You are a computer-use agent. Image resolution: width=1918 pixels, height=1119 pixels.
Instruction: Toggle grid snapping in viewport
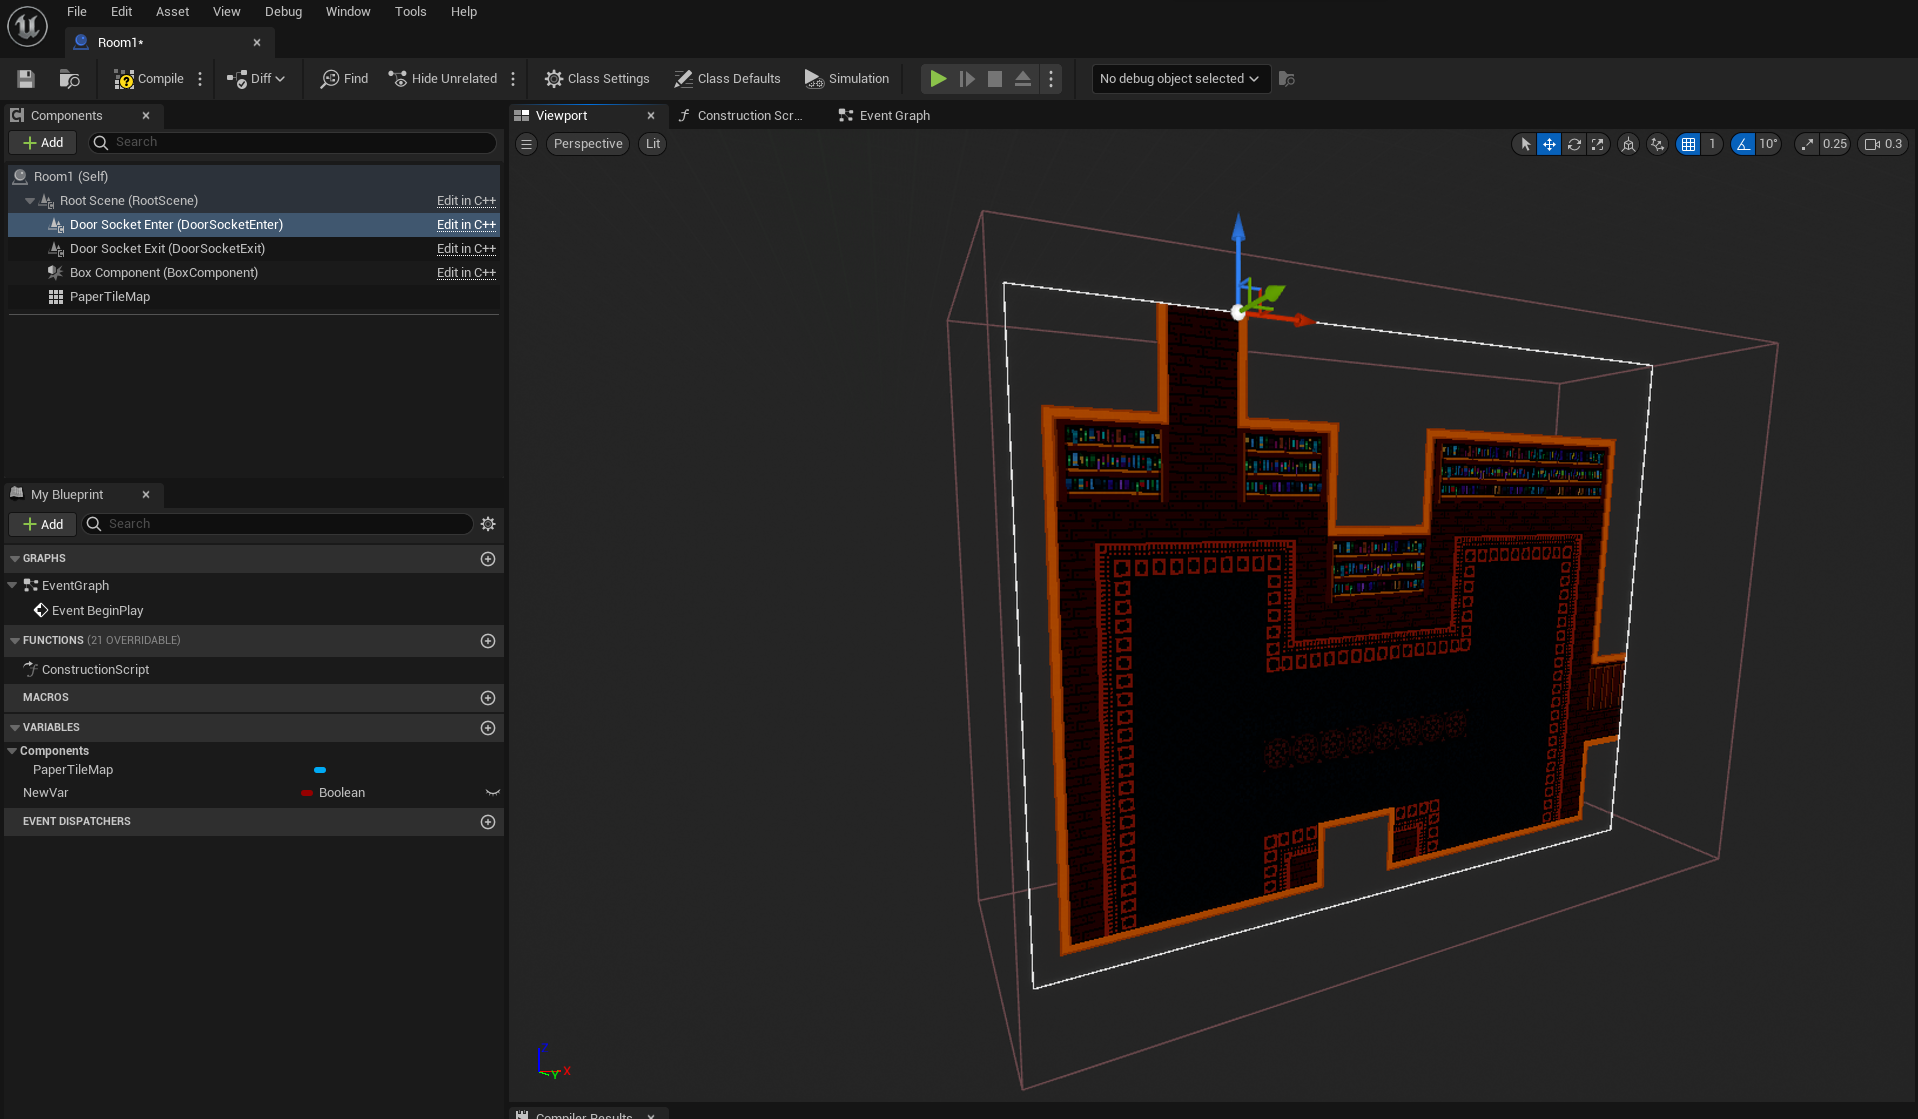click(x=1688, y=144)
